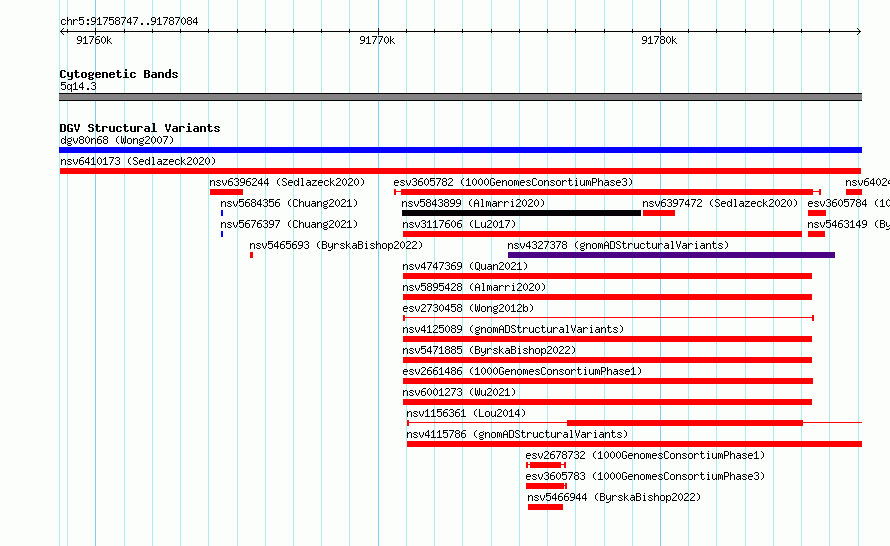Select the blue dgv80n68 variant bar
Viewport: 890px width, 546px height.
click(x=460, y=150)
